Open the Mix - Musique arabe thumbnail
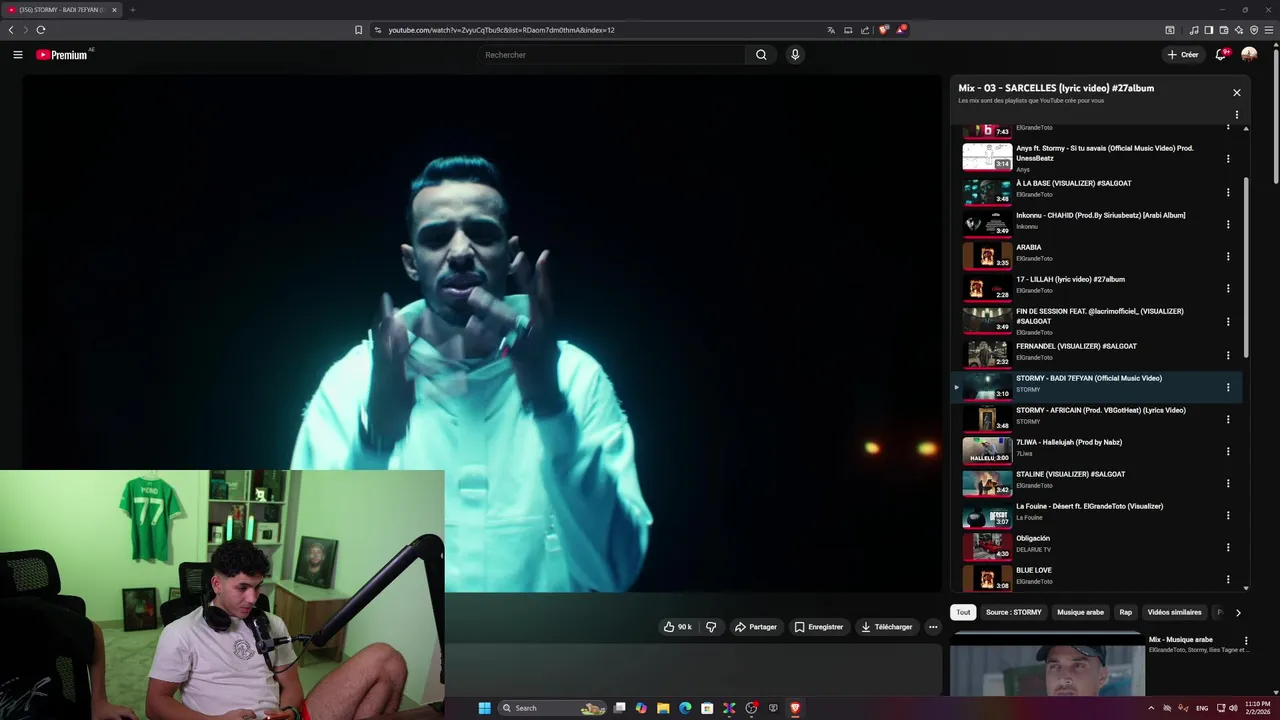The image size is (1280, 720). [x=1047, y=663]
